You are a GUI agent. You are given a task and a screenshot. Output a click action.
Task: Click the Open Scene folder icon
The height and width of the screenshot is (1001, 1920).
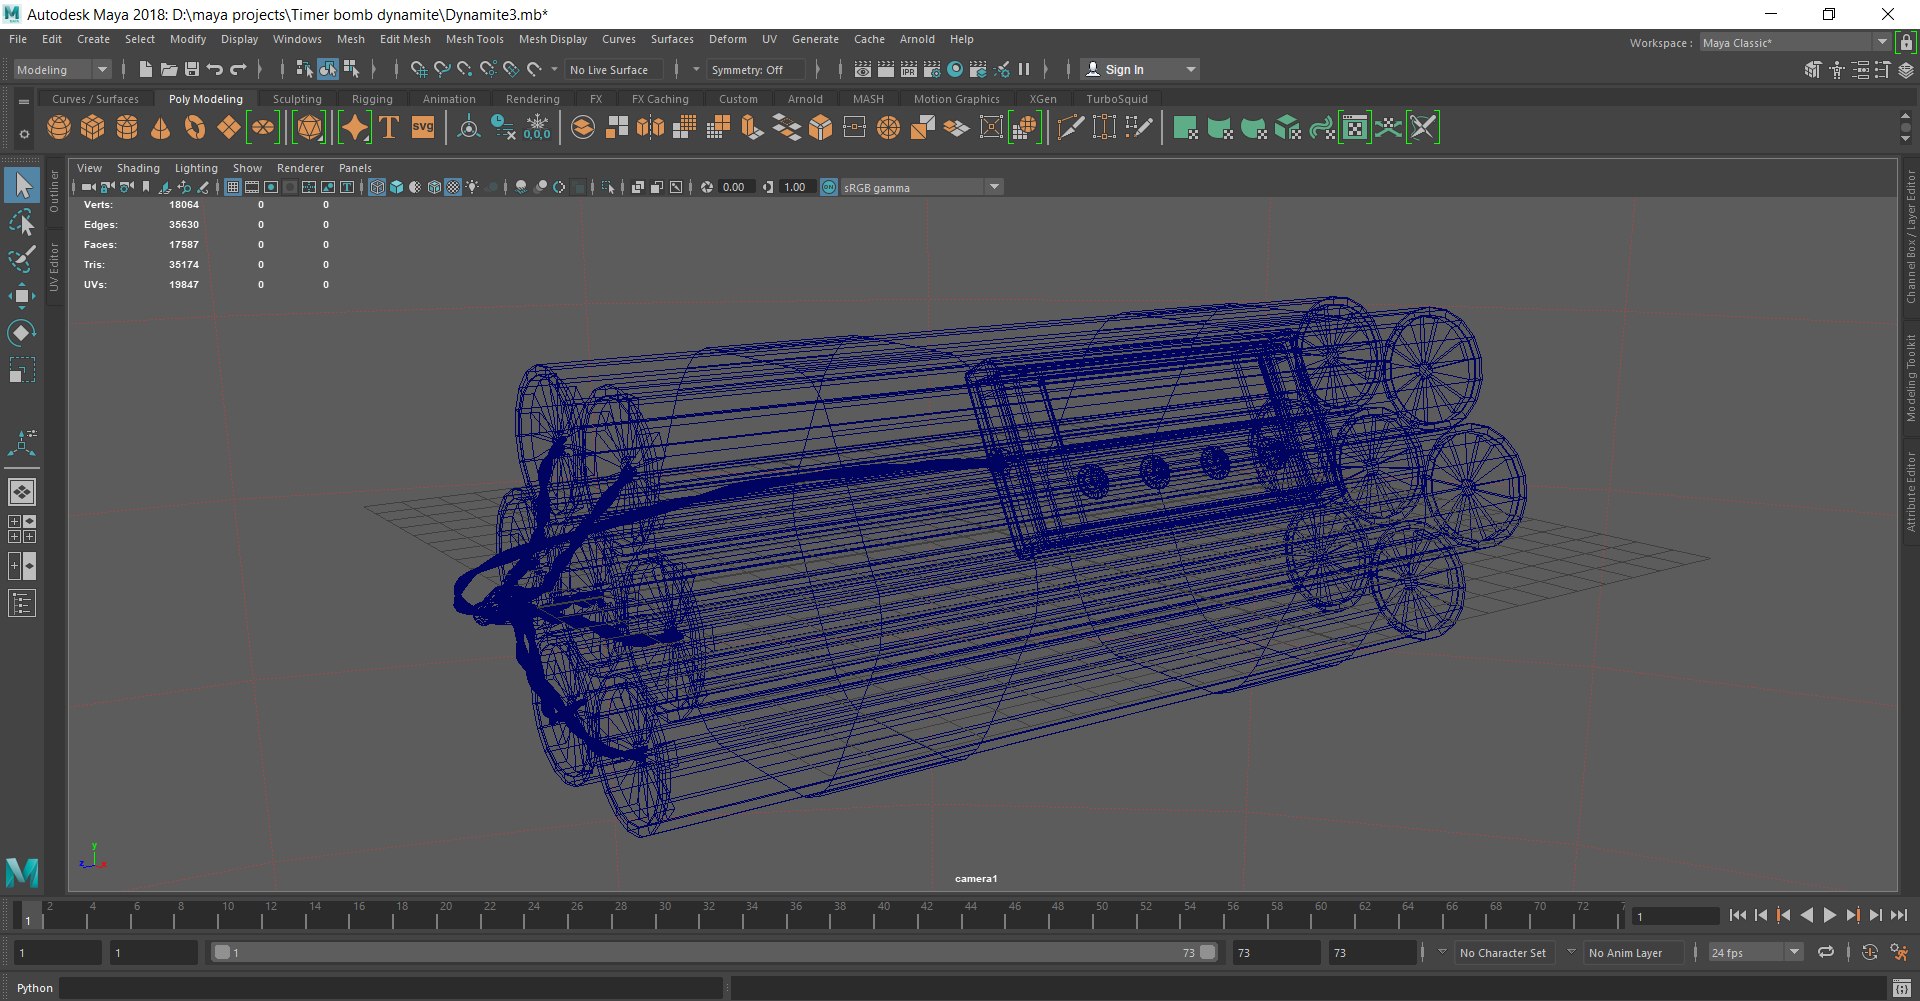click(x=169, y=69)
